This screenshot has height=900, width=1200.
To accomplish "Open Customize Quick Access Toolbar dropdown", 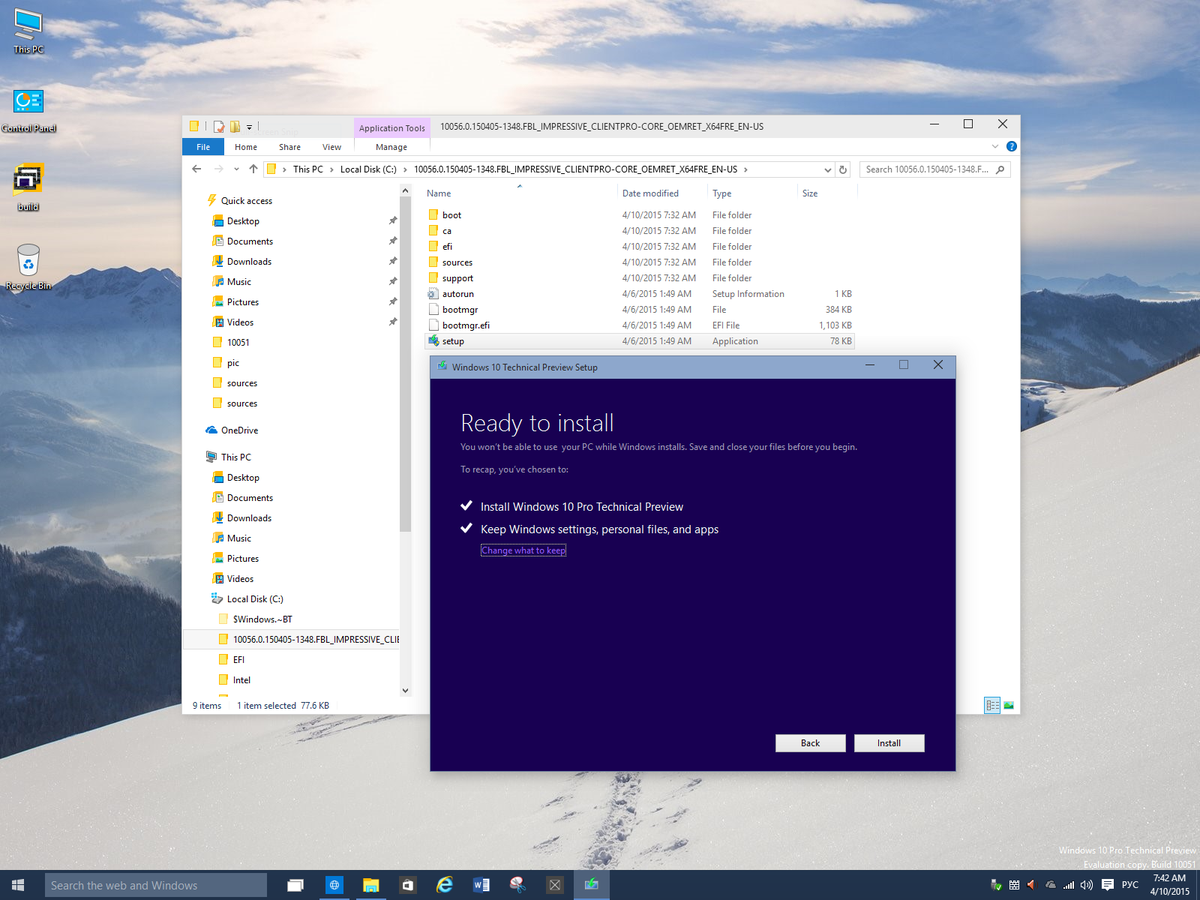I will click(249, 127).
